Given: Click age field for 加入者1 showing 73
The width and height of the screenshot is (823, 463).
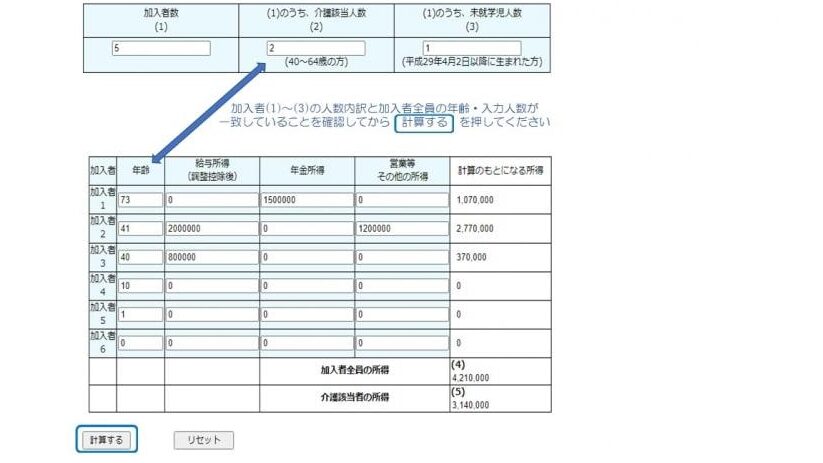Looking at the screenshot, I should click(x=140, y=200).
